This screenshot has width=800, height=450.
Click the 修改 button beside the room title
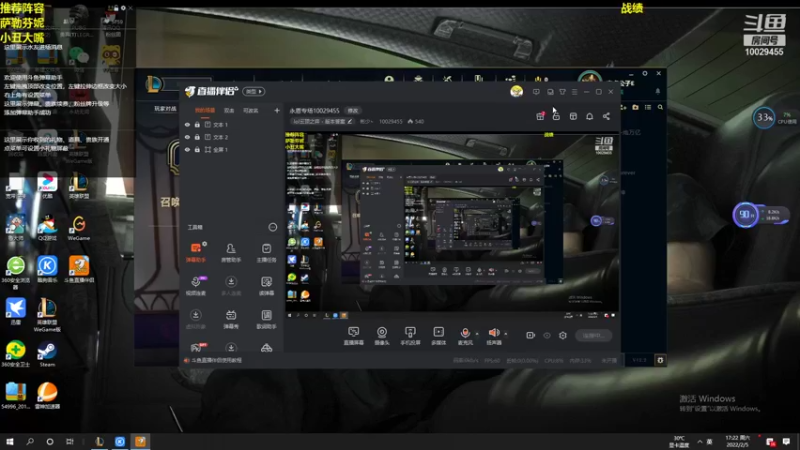[x=353, y=110]
